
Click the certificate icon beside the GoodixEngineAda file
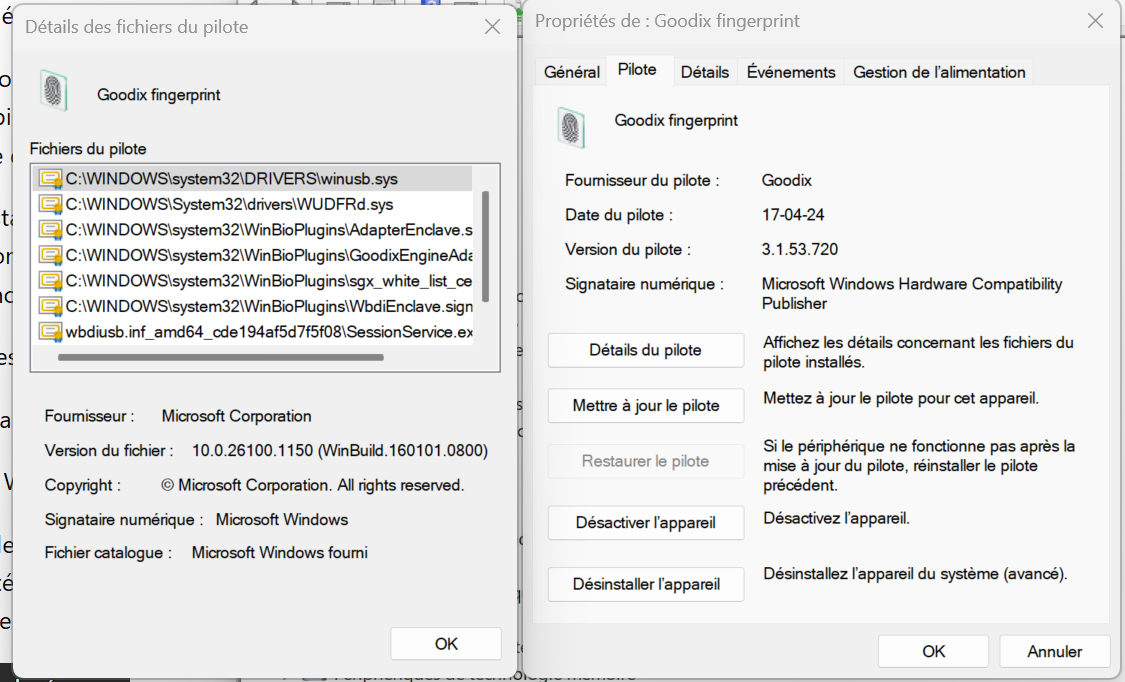coord(51,255)
